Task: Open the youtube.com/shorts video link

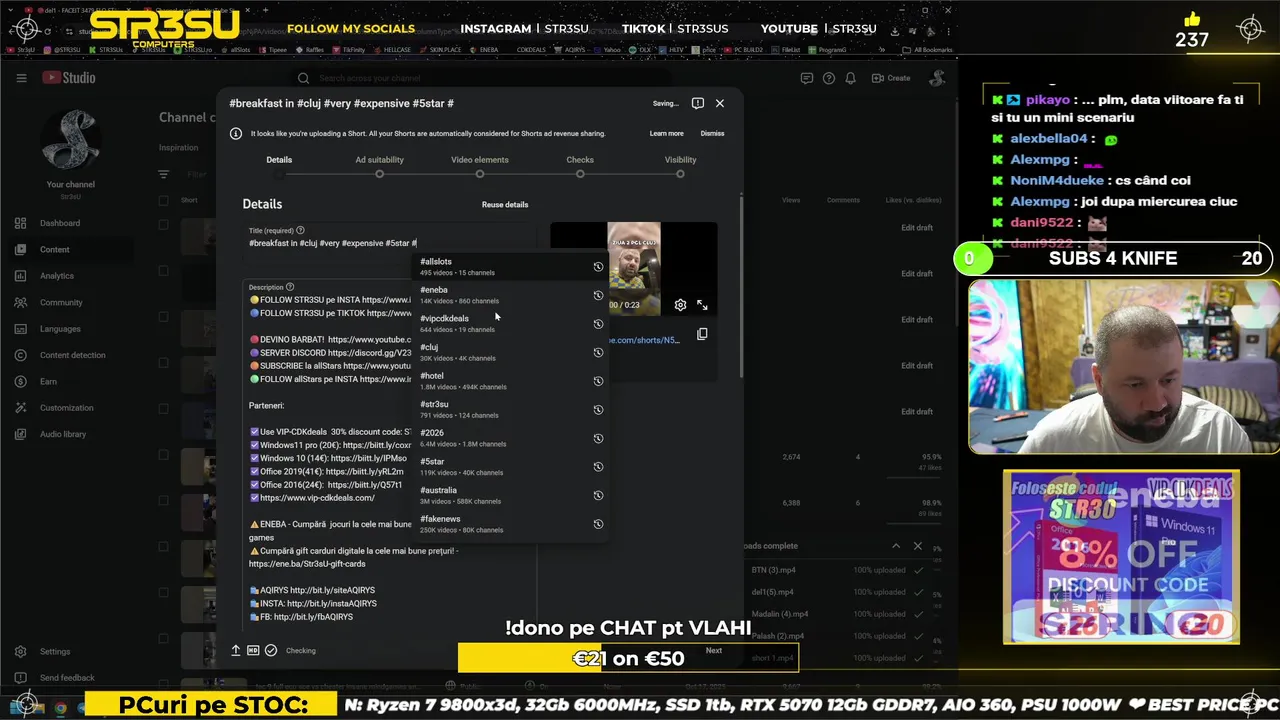Action: (x=643, y=340)
